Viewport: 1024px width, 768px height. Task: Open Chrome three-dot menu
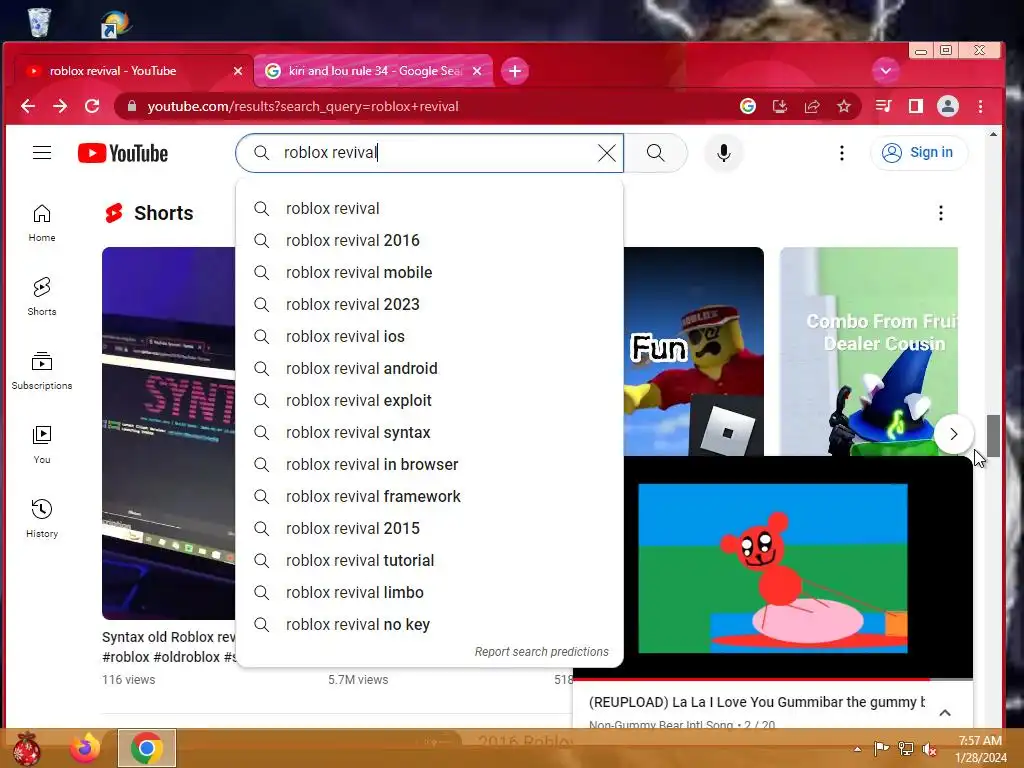click(980, 106)
